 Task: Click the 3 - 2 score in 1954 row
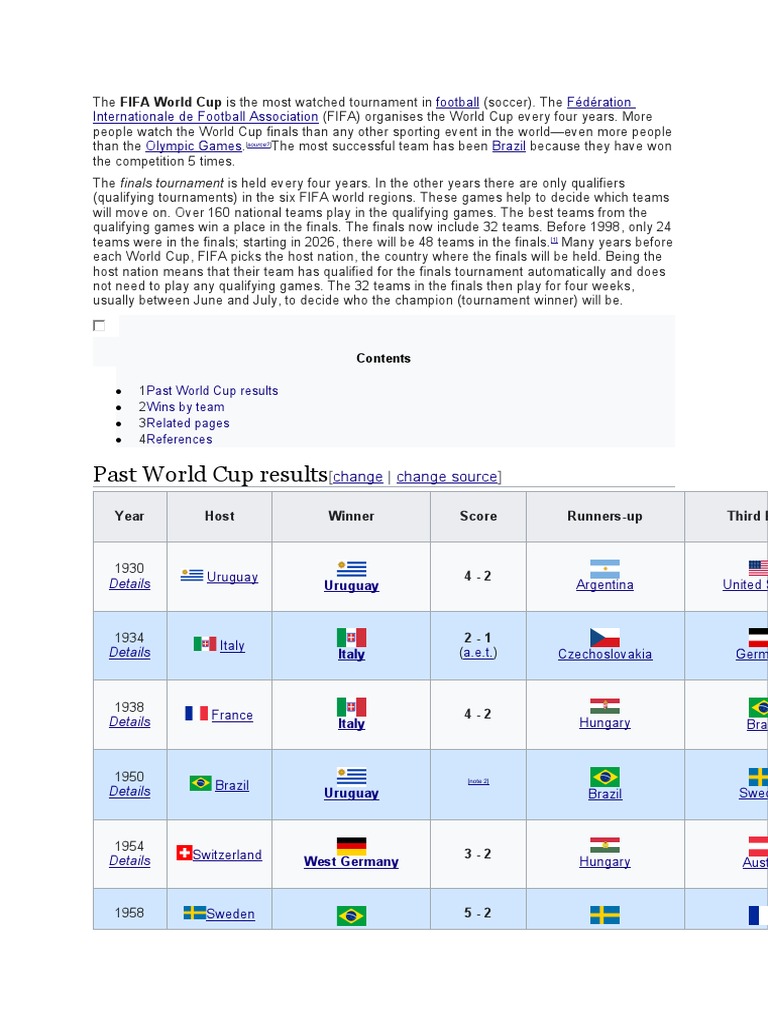pos(478,854)
